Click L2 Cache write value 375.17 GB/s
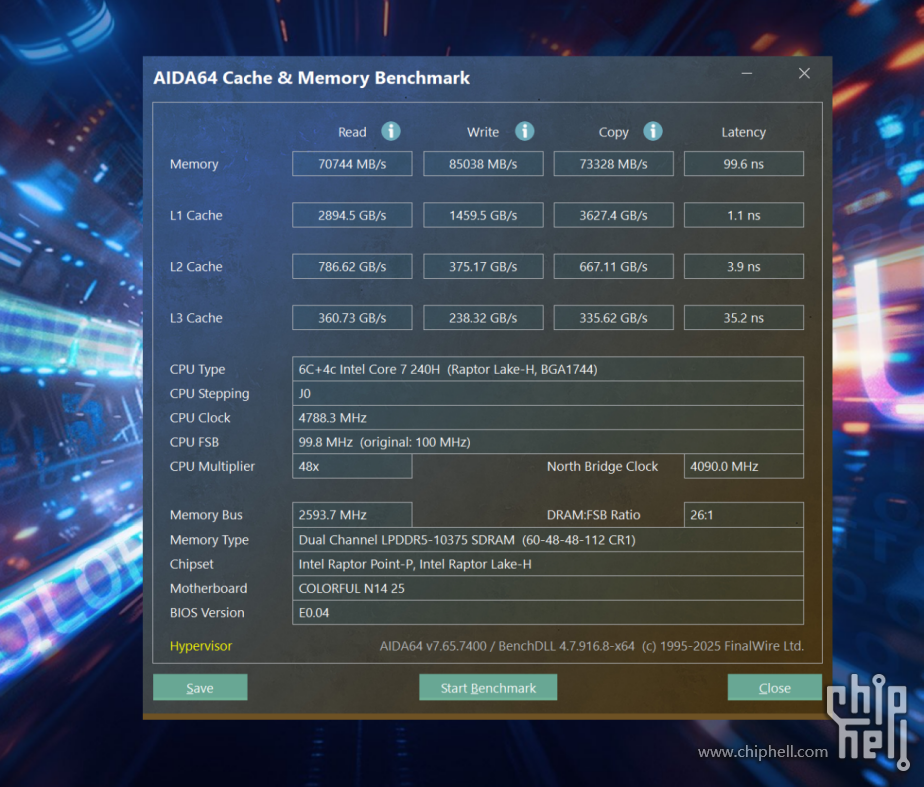The height and width of the screenshot is (787, 924). pyautogui.click(x=483, y=266)
